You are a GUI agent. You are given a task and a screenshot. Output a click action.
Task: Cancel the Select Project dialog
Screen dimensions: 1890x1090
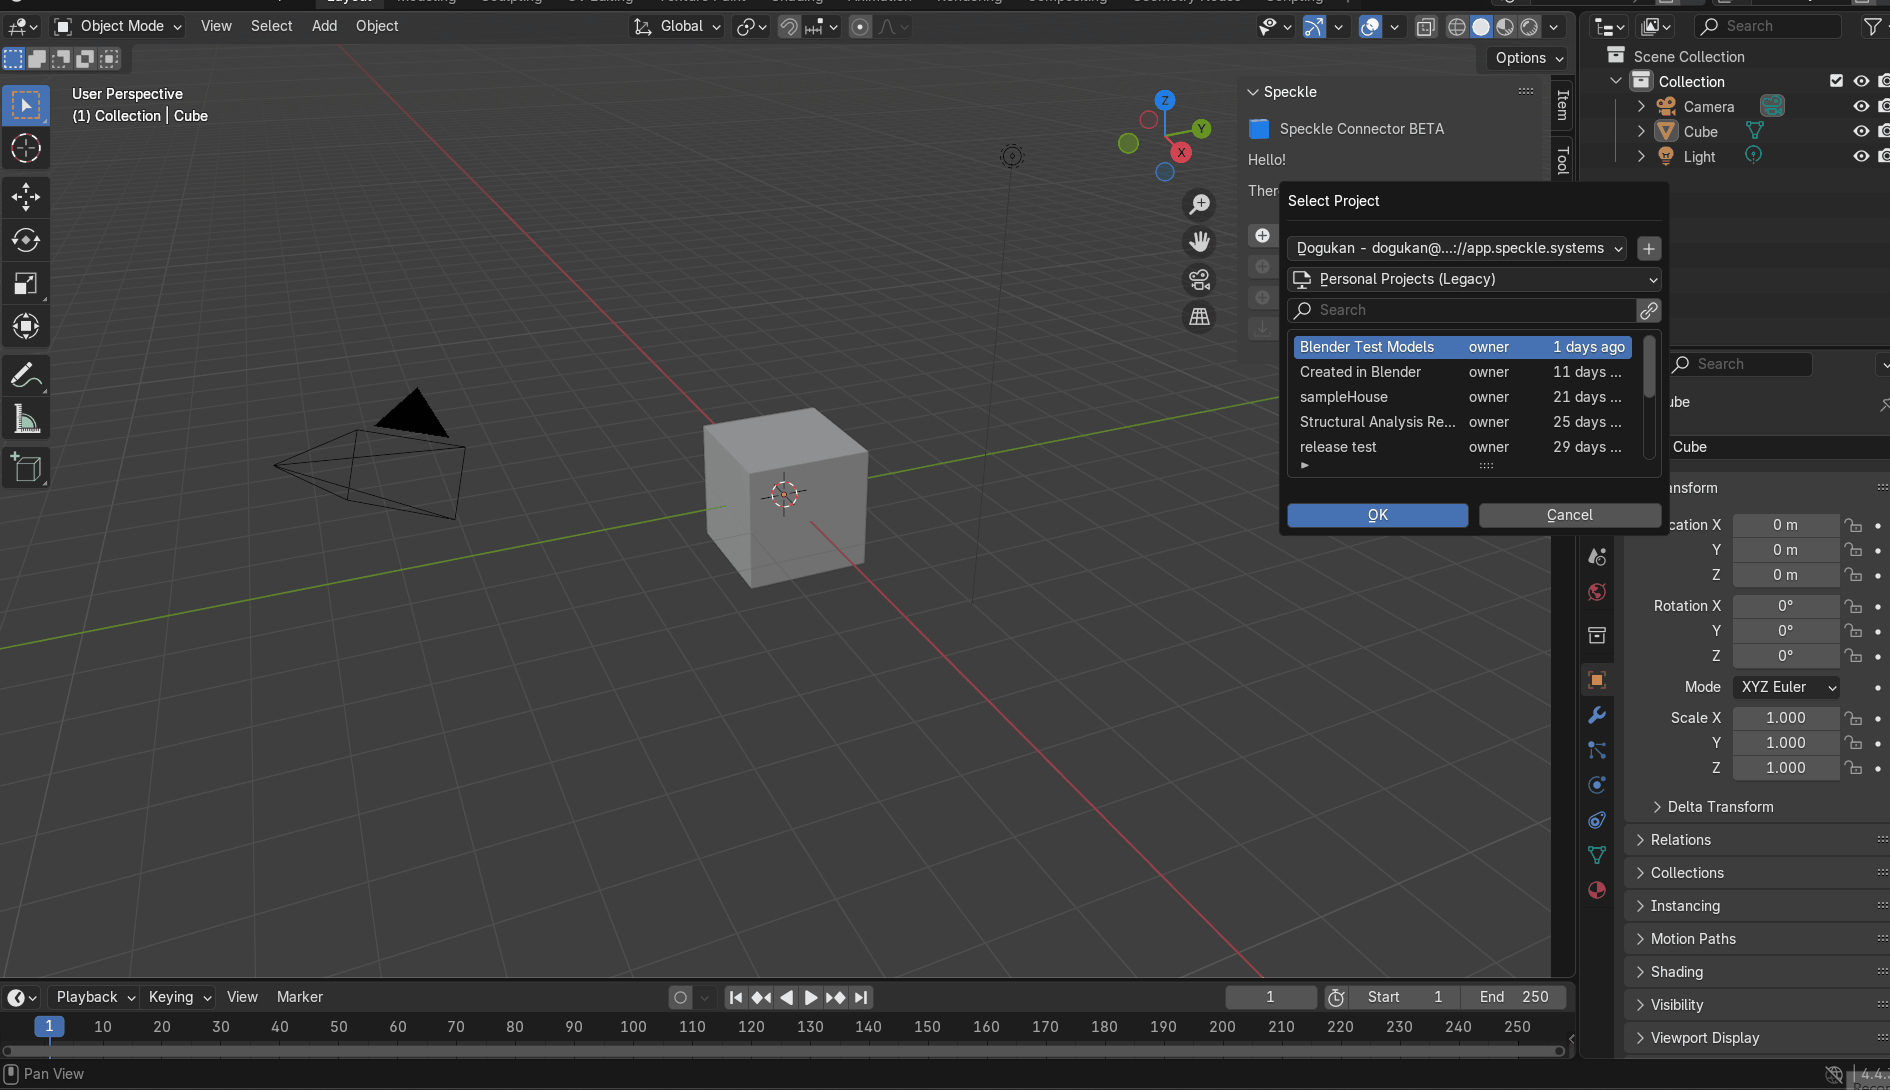[1569, 515]
